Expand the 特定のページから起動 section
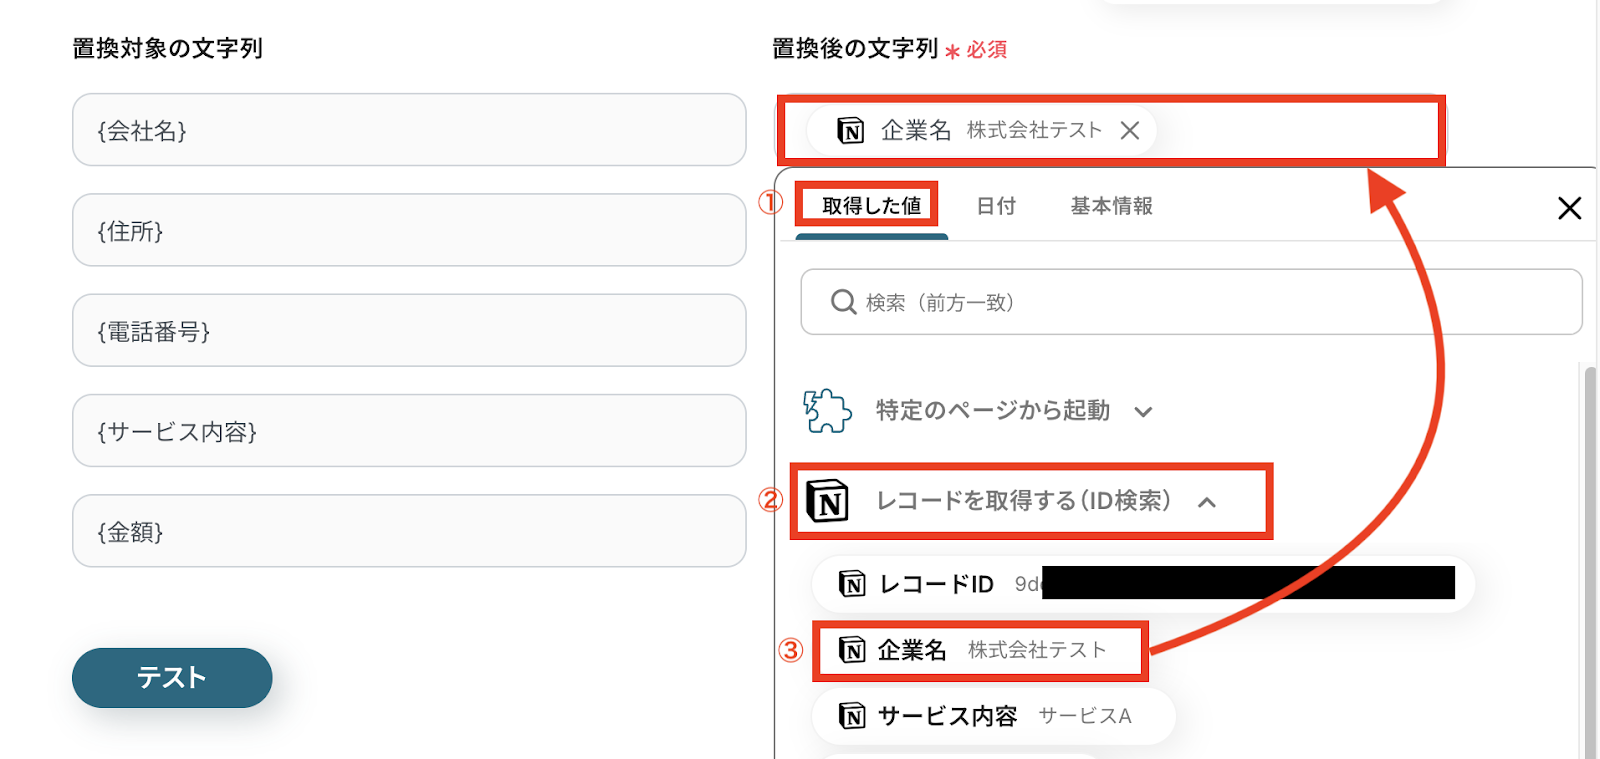 pyautogui.click(x=1144, y=412)
